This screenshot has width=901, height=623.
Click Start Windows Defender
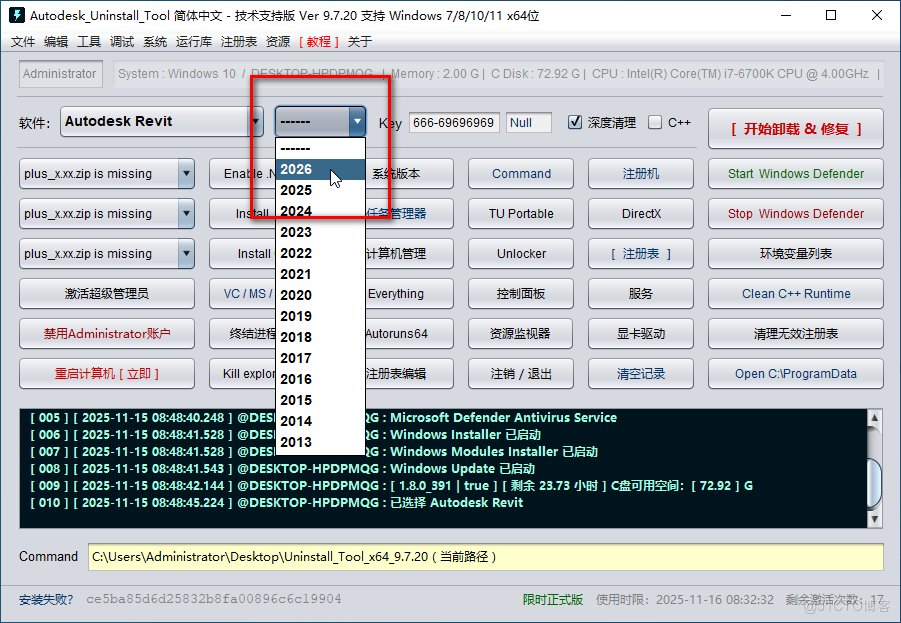point(795,173)
